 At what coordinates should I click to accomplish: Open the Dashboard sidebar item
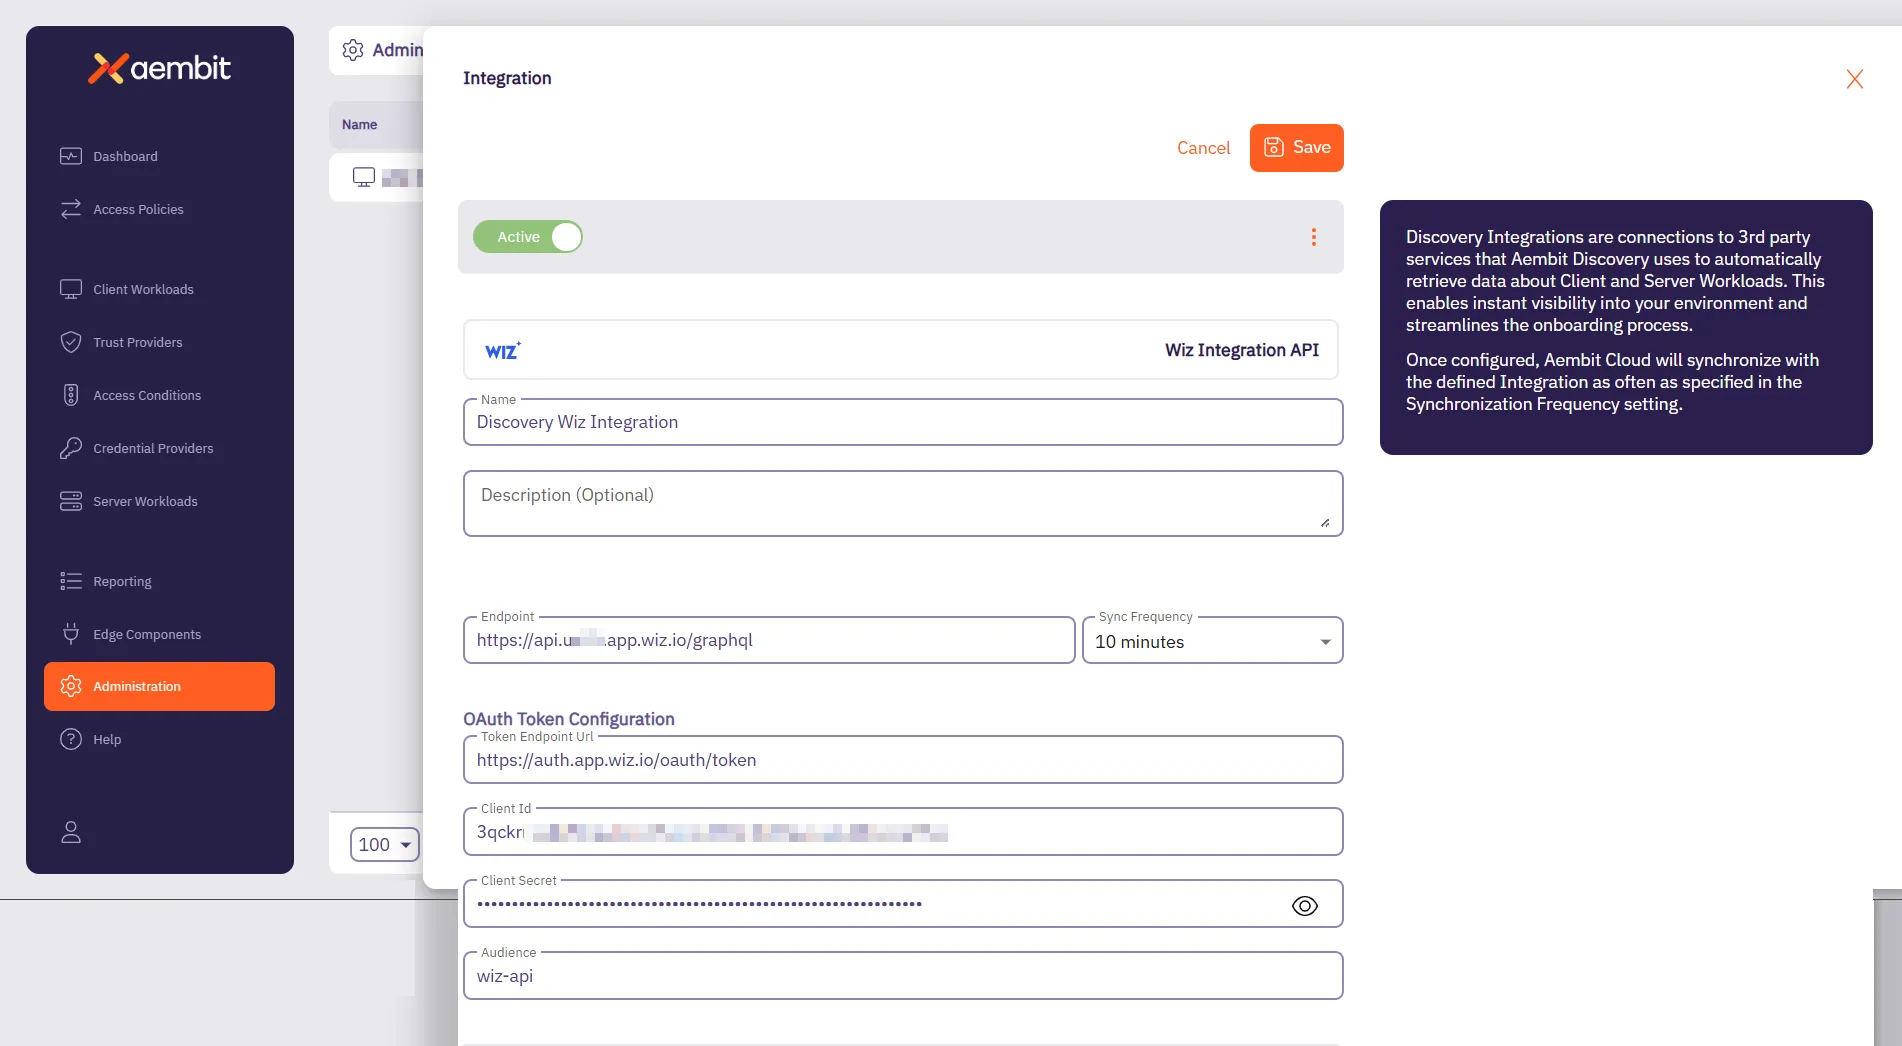[x=124, y=156]
